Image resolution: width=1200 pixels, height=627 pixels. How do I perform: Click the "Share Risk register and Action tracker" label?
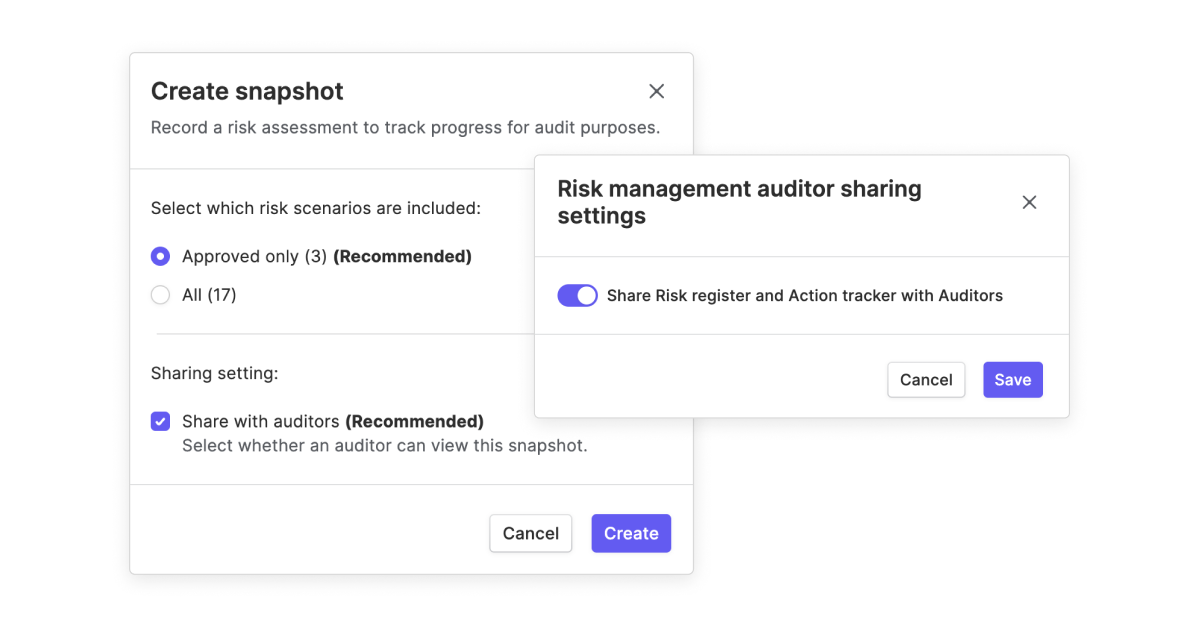coord(804,295)
